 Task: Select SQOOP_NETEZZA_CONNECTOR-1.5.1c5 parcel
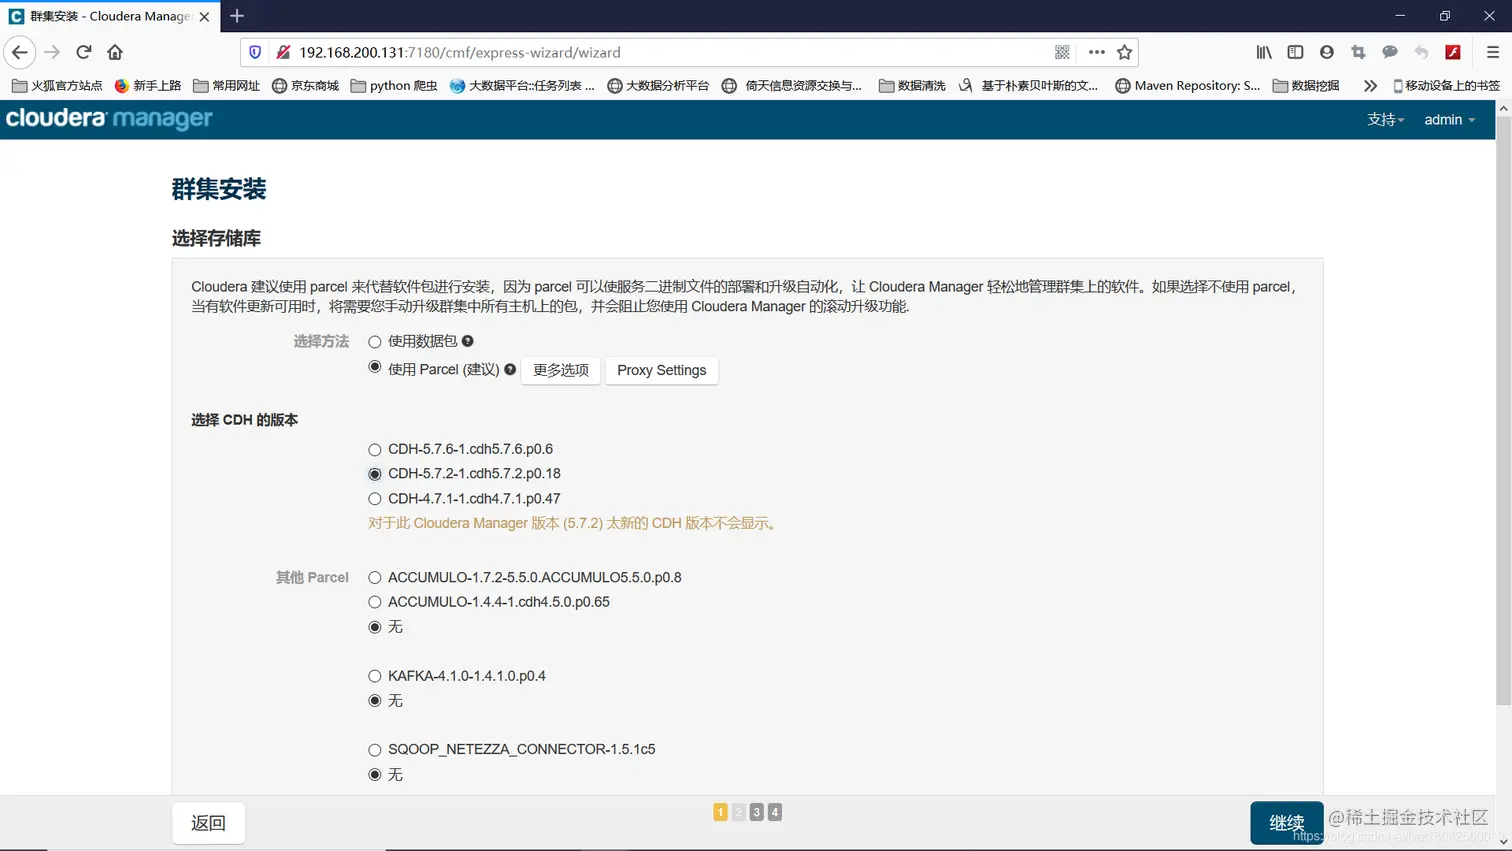[x=375, y=750]
